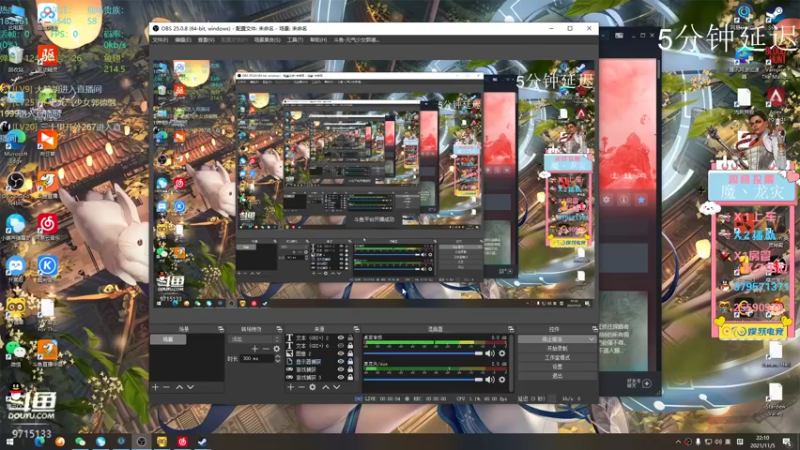Mute microphone speaker icon in mixer
The height and width of the screenshot is (450, 800).
tap(490, 380)
